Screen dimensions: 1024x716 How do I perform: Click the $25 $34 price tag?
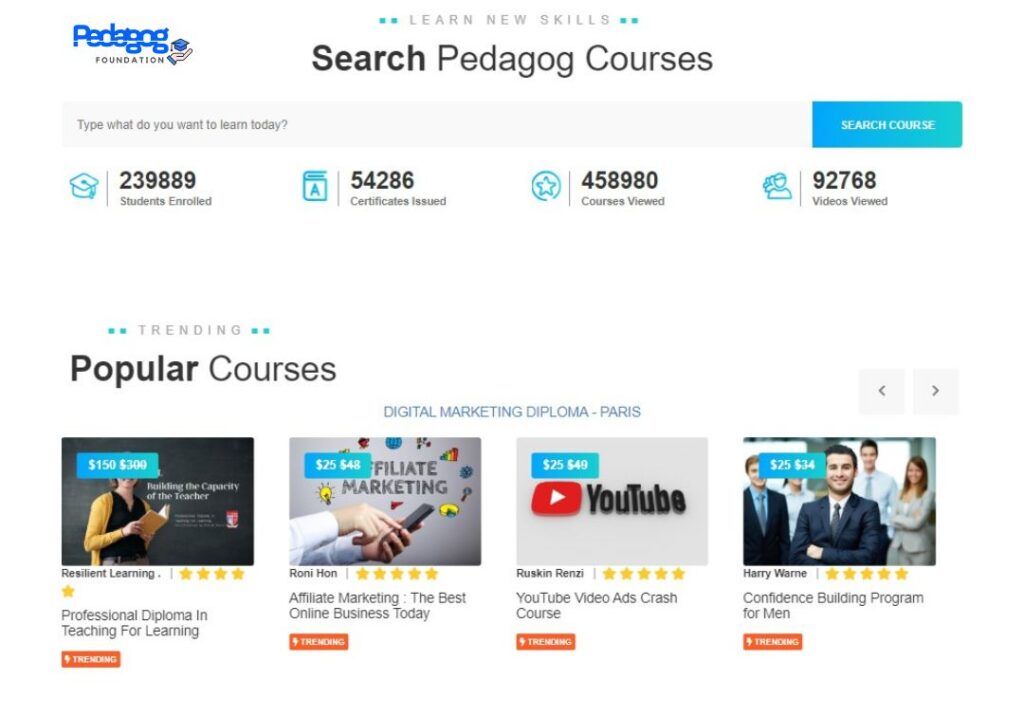pos(792,464)
